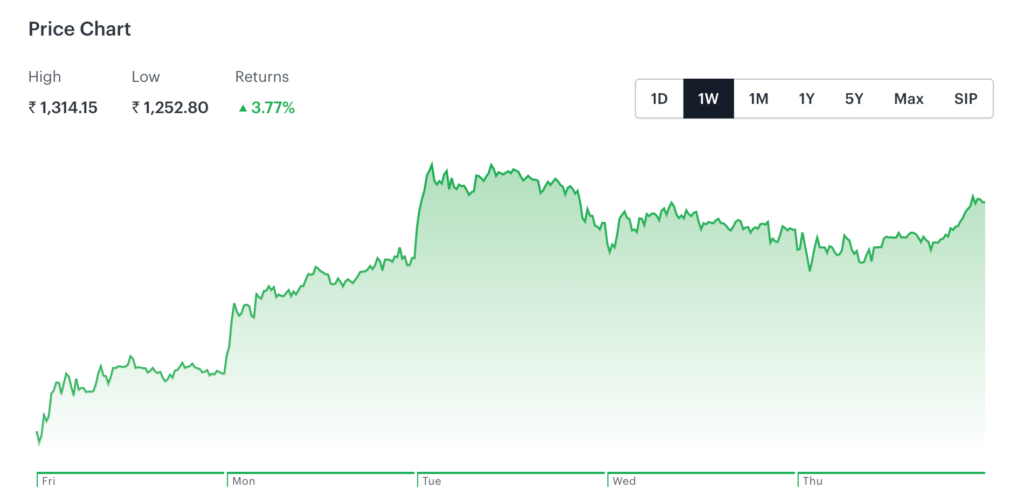
Task: Show the 1Y price history
Action: pos(806,99)
